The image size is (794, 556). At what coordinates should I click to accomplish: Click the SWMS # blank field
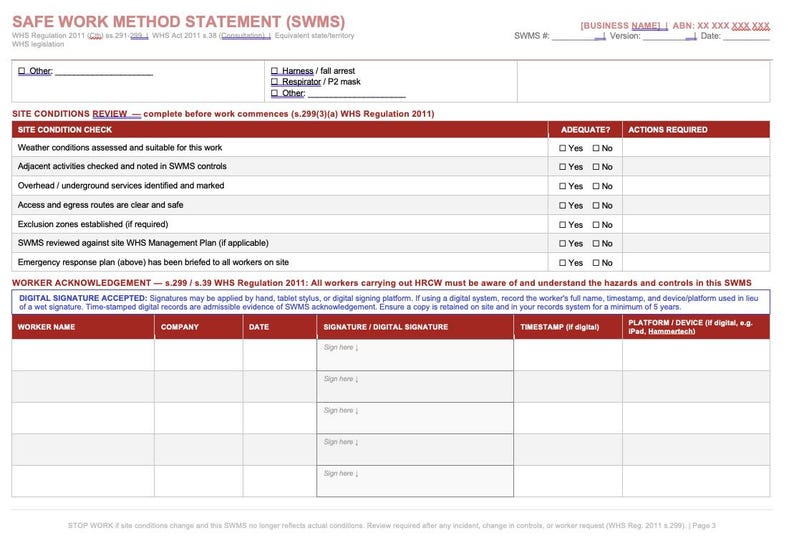coord(578,36)
